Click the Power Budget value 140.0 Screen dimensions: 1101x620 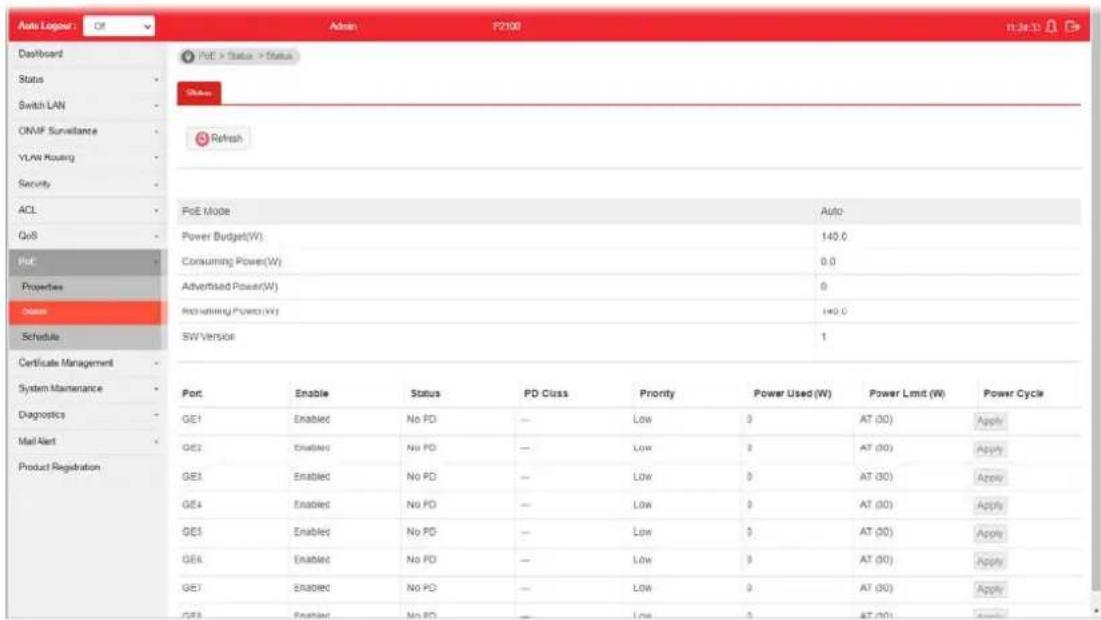(833, 237)
